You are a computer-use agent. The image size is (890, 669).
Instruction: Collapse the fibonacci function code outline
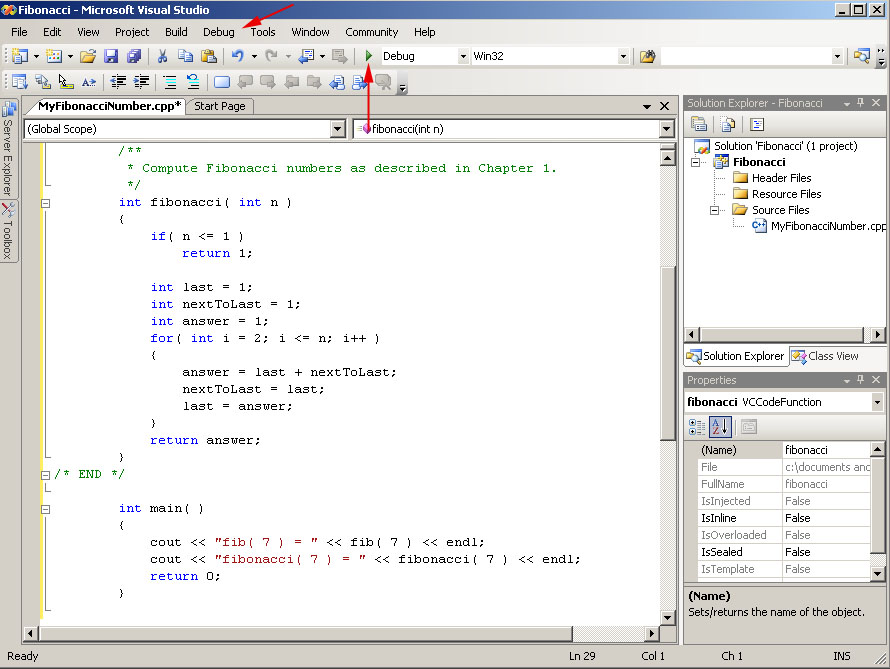46,203
